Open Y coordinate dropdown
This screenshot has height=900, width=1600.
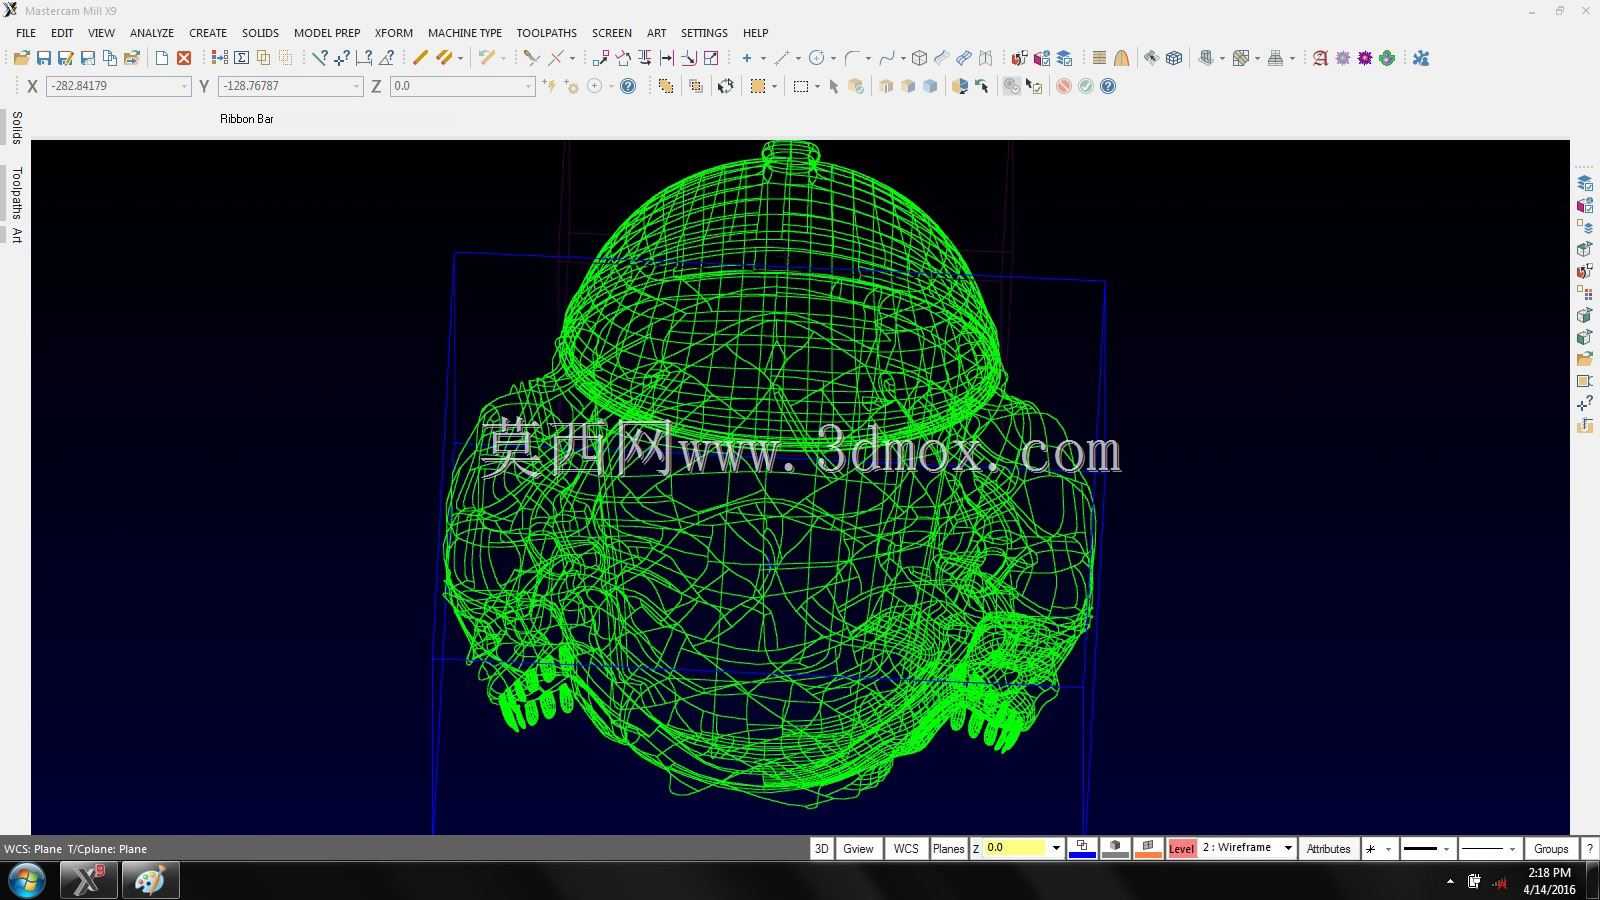[356, 86]
